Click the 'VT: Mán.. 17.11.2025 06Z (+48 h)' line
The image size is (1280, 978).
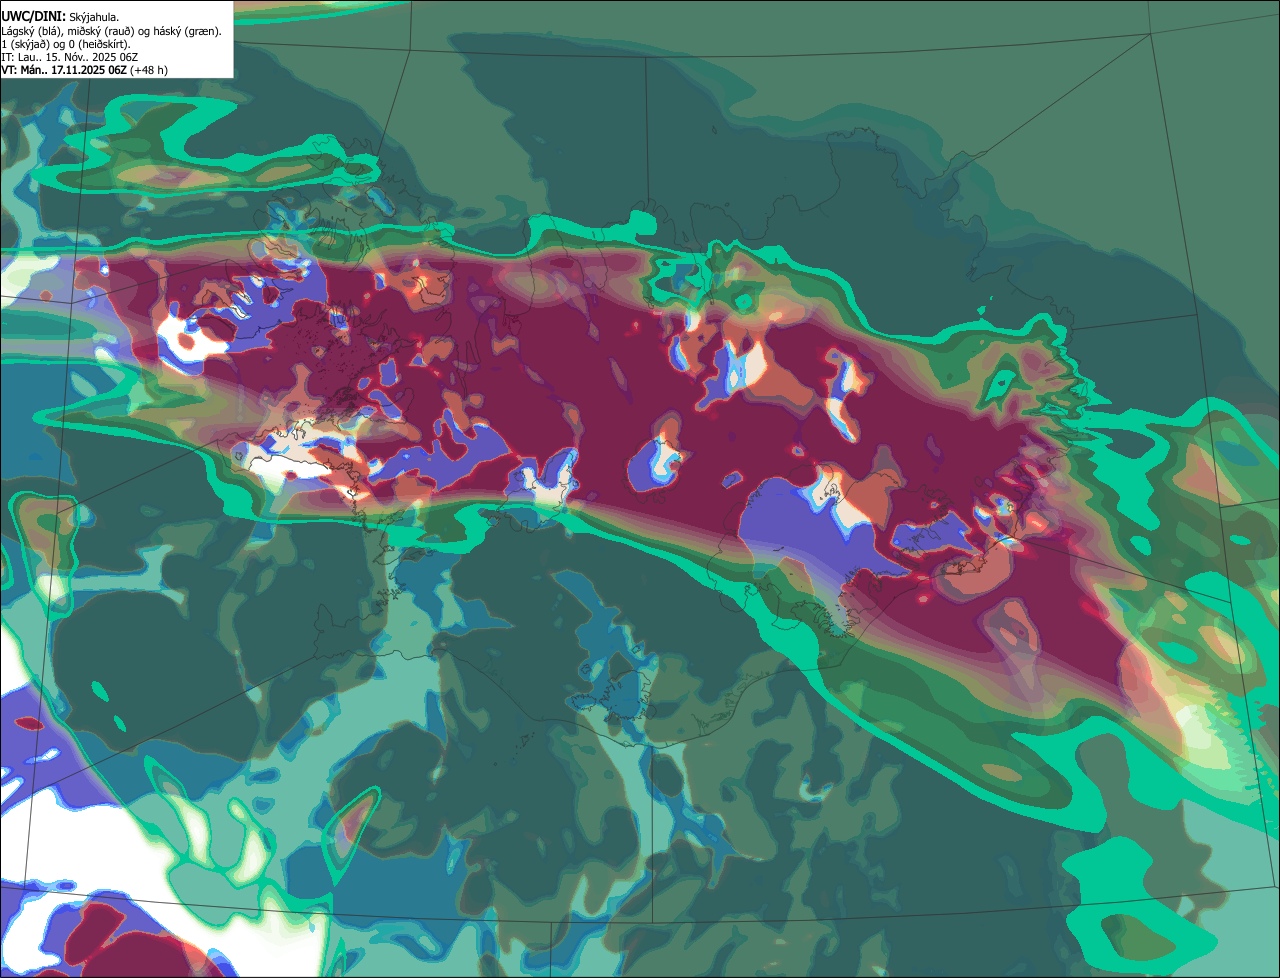pyautogui.click(x=84, y=70)
